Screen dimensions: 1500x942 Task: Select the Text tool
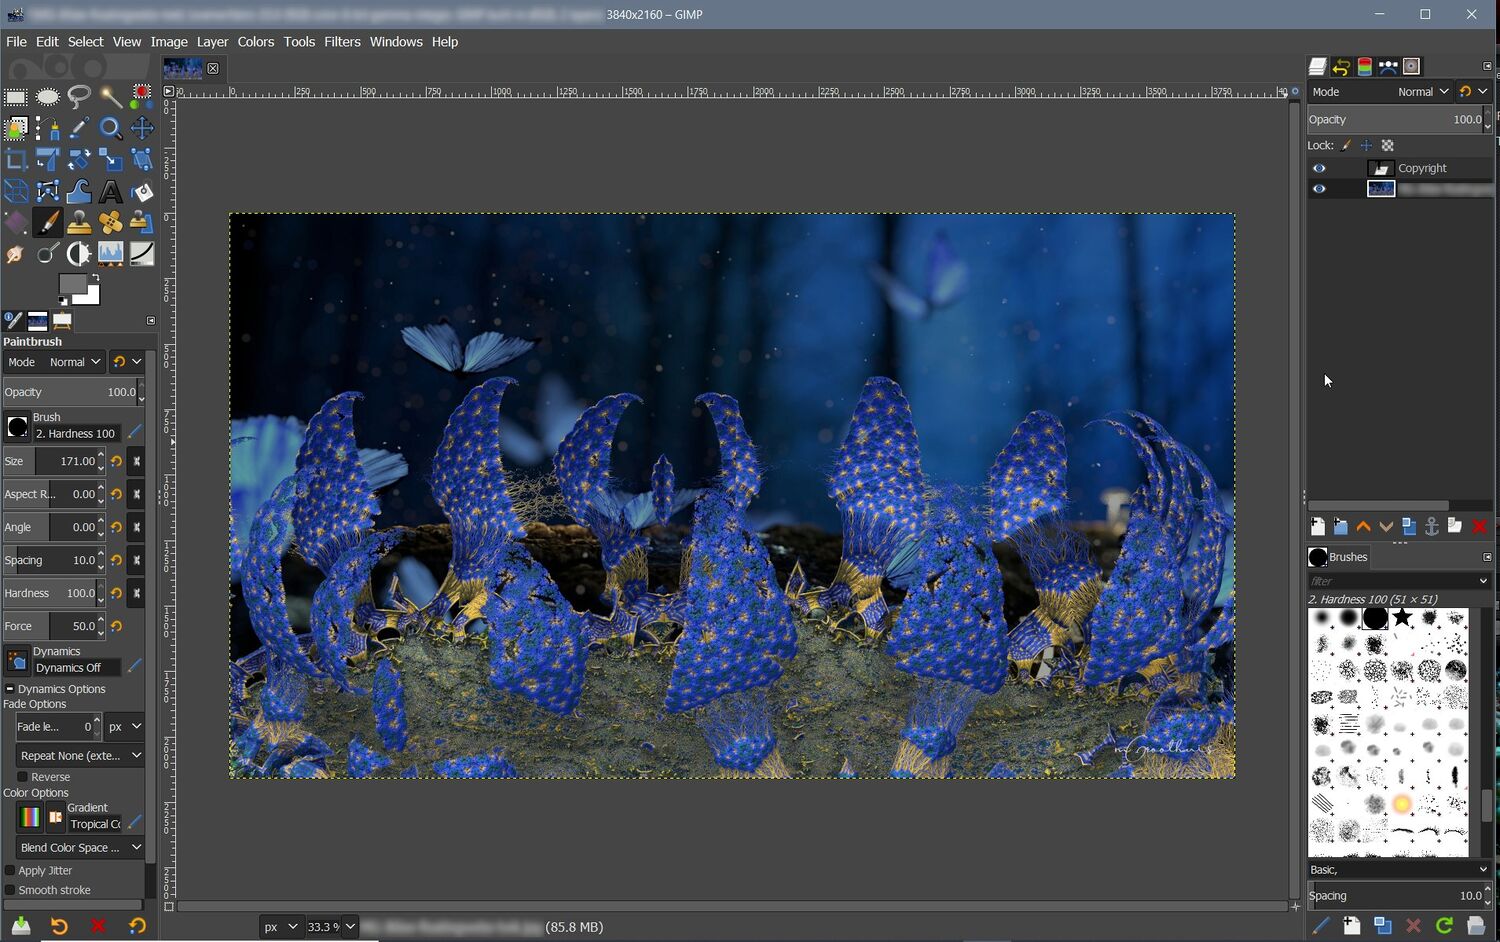click(111, 192)
